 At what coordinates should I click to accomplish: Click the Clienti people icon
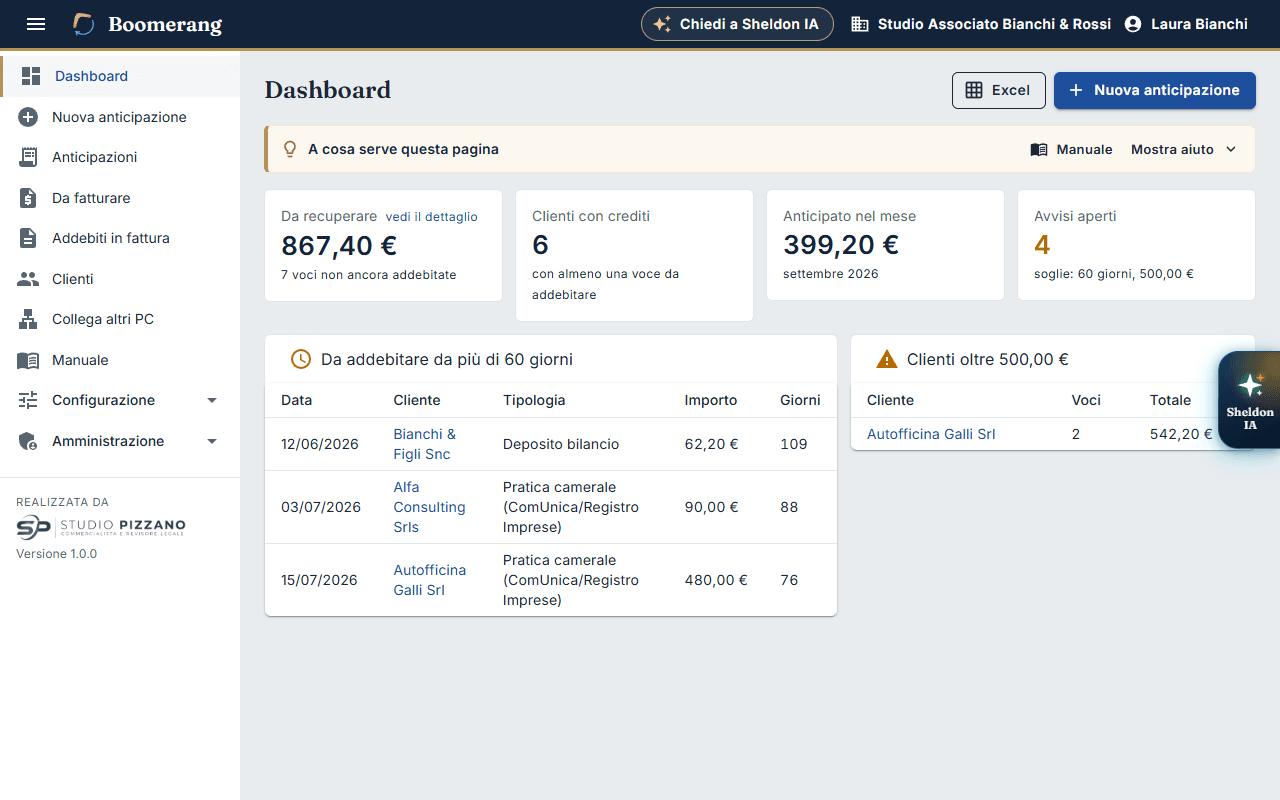(28, 279)
